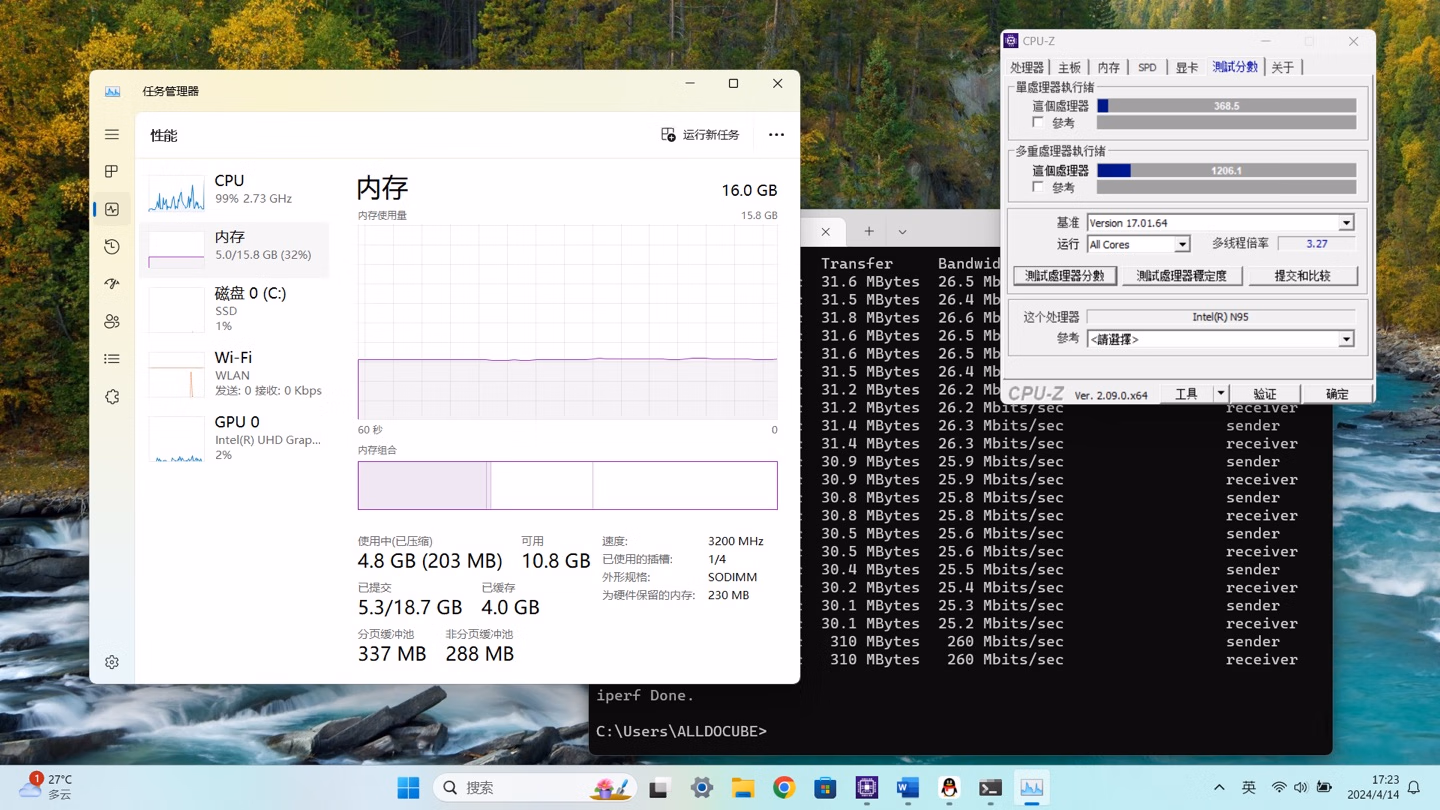Open Services page in Task Manager sidebar
This screenshot has height=810, width=1440.
(x=112, y=397)
